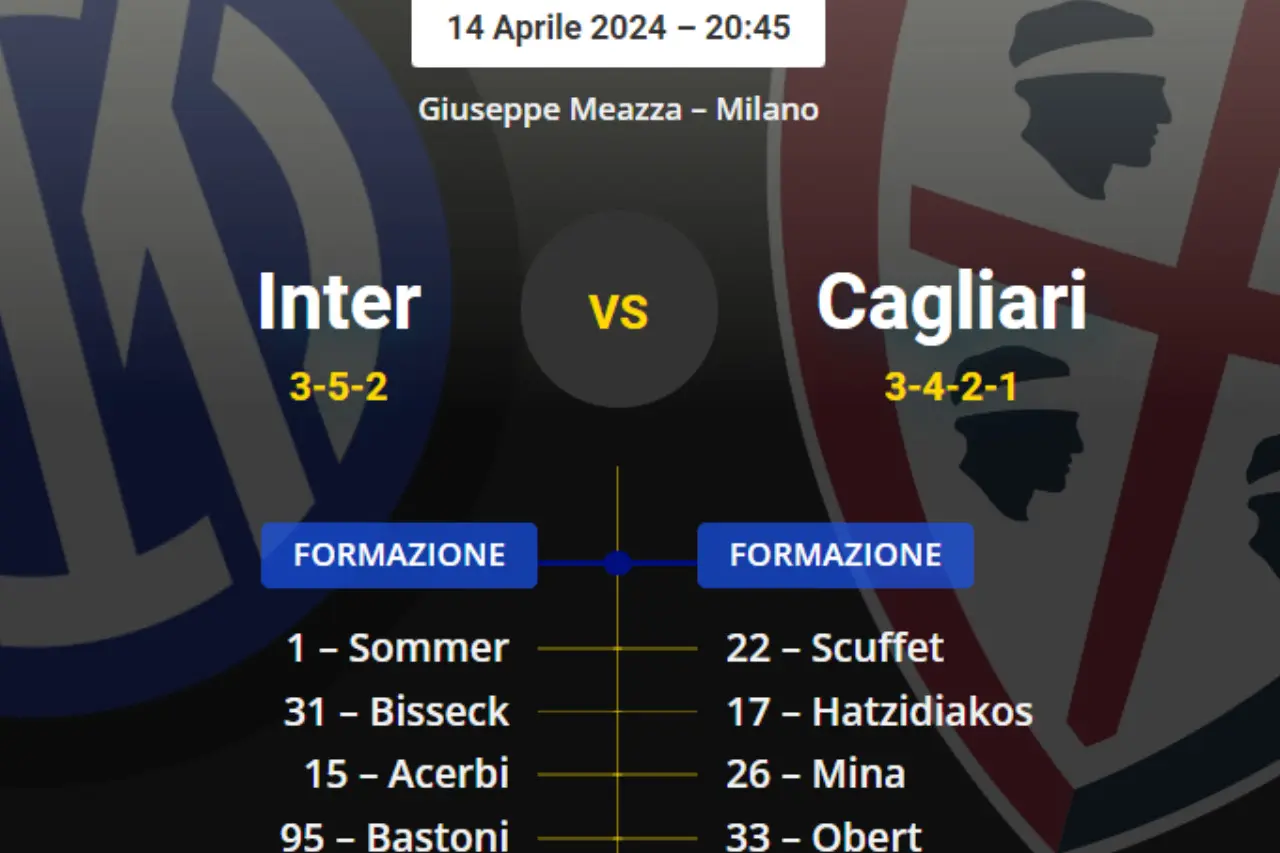
Task: Select player 17 – Hatzidiakos
Action: point(879,712)
